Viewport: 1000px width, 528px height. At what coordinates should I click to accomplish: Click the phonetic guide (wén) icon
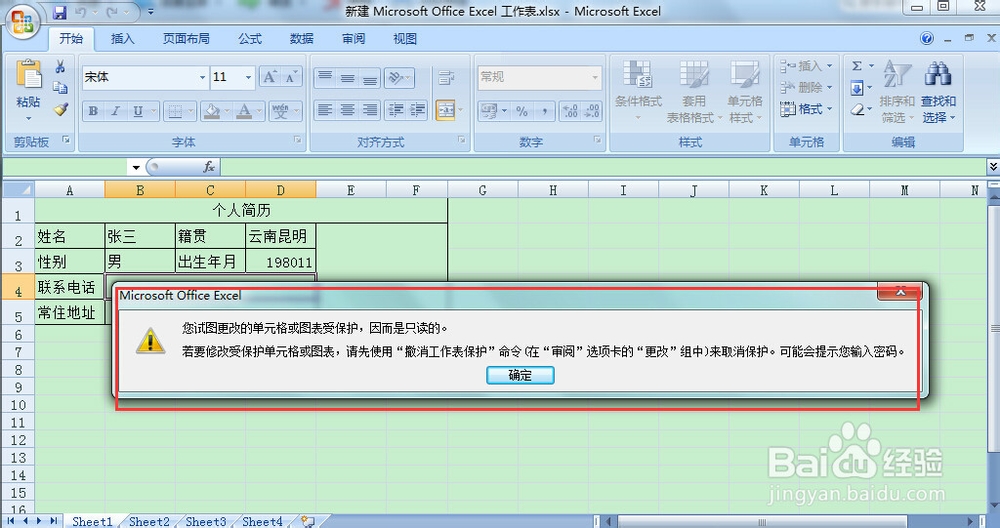280,111
